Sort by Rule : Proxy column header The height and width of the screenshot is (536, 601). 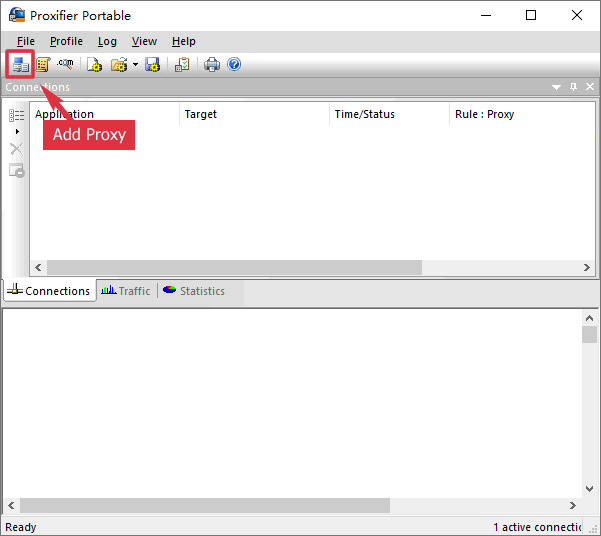click(x=522, y=114)
